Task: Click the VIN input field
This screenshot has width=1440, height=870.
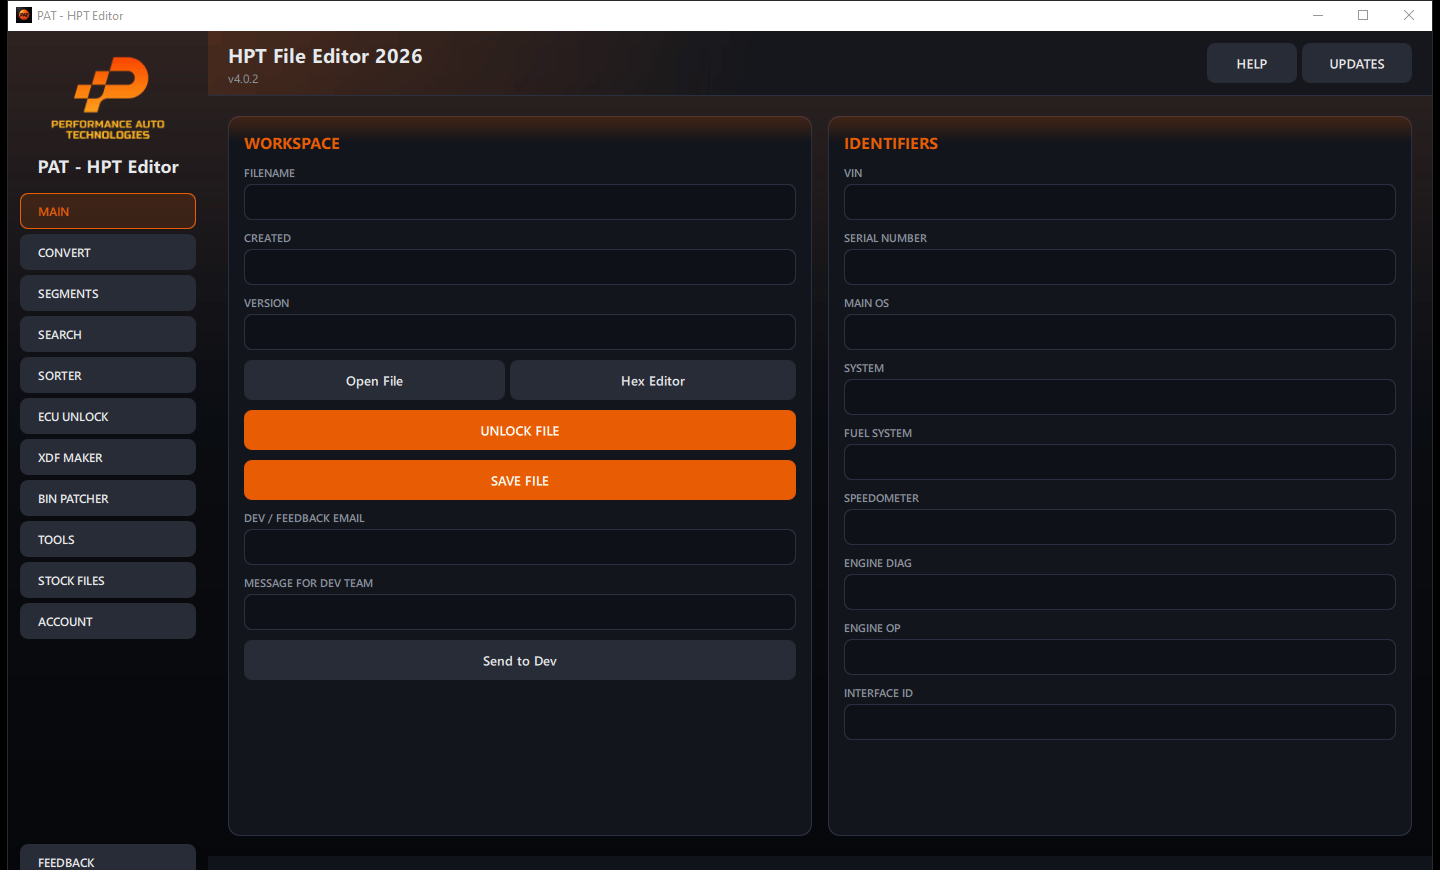Action: click(1120, 202)
